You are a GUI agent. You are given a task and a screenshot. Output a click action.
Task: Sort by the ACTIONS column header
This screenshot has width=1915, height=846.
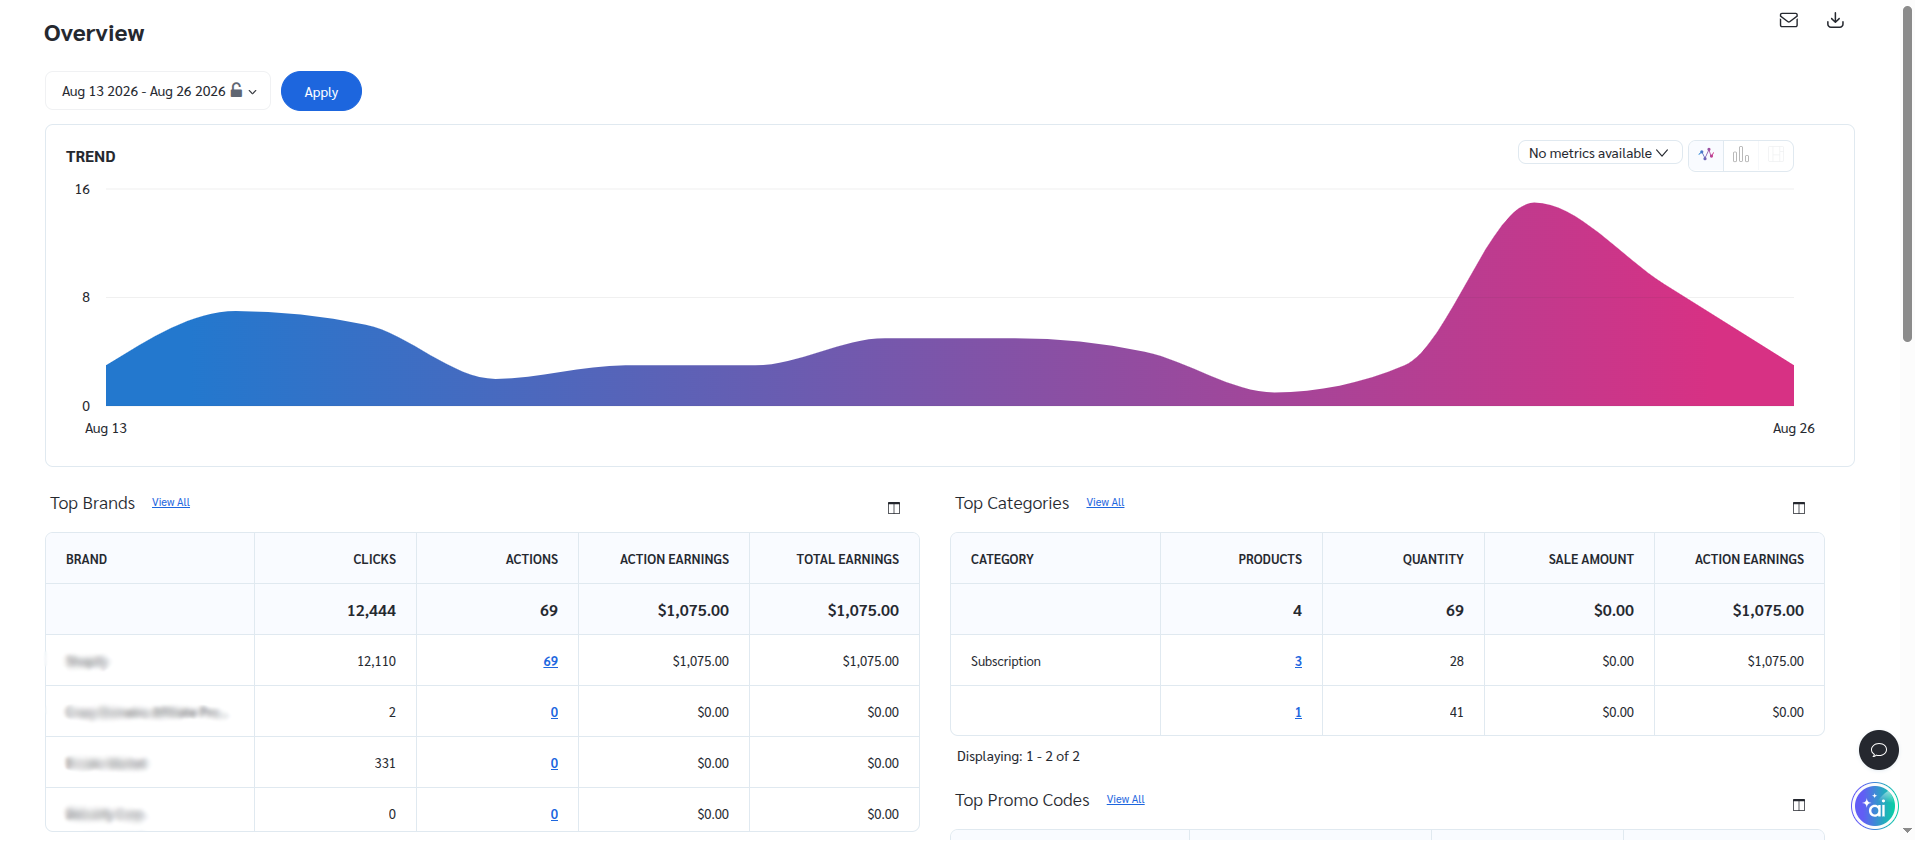click(x=531, y=559)
